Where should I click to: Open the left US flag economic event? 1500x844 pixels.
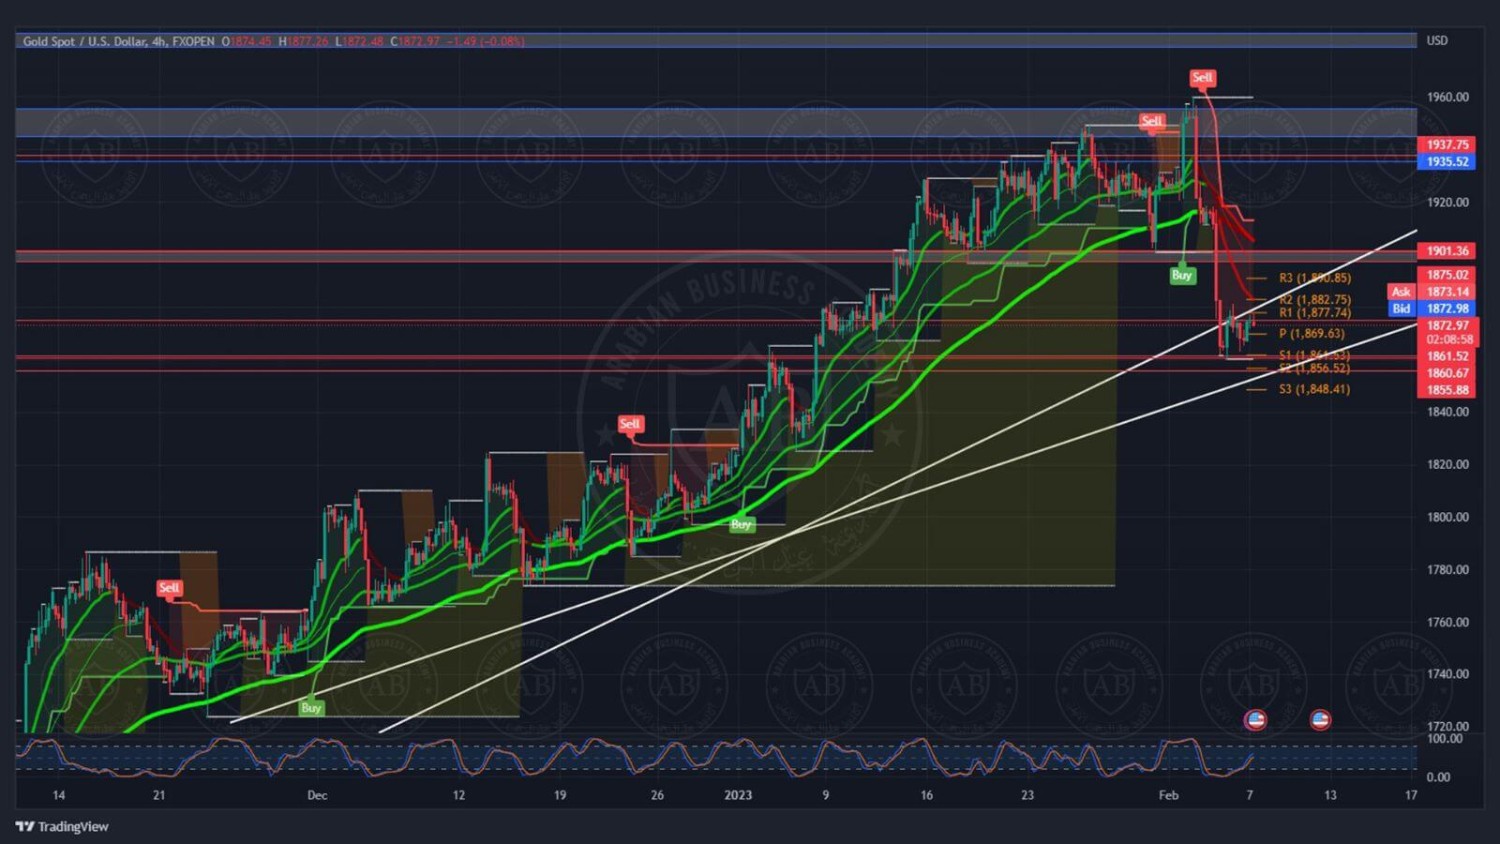pos(1255,719)
